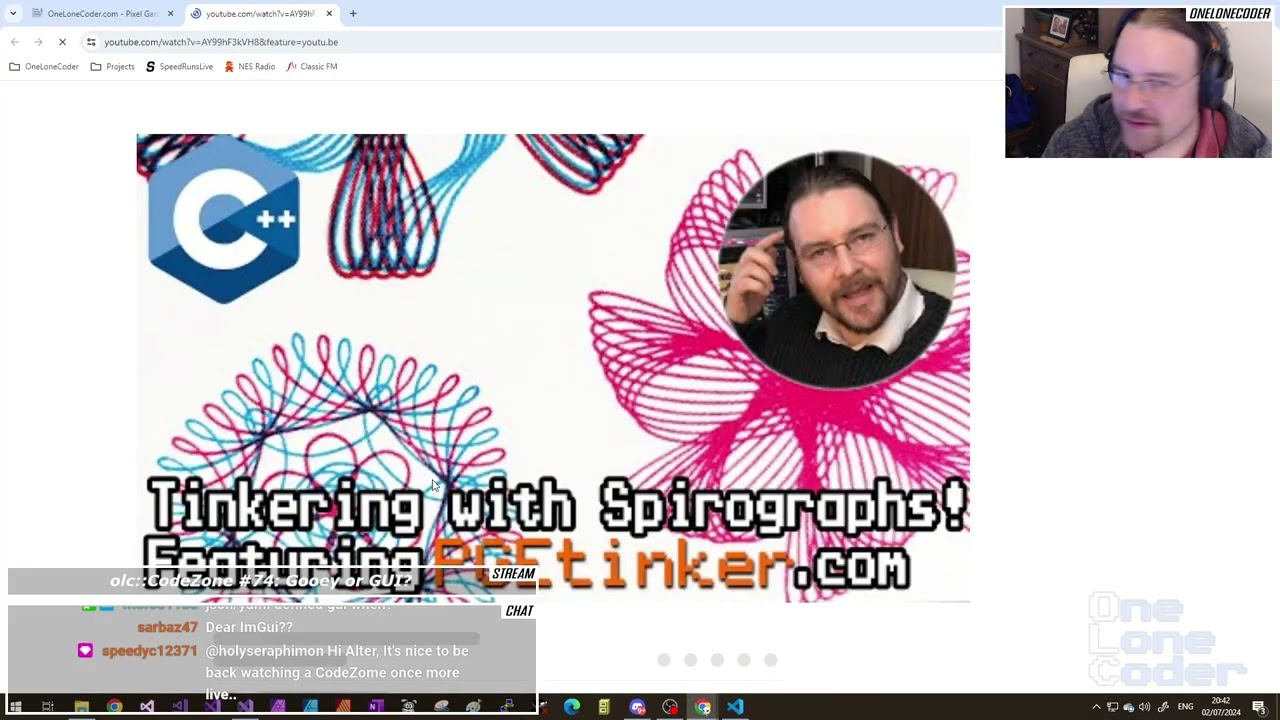1280x720 pixels.
Task: Open the SpeedRunsLive bookmark
Action: [179, 67]
